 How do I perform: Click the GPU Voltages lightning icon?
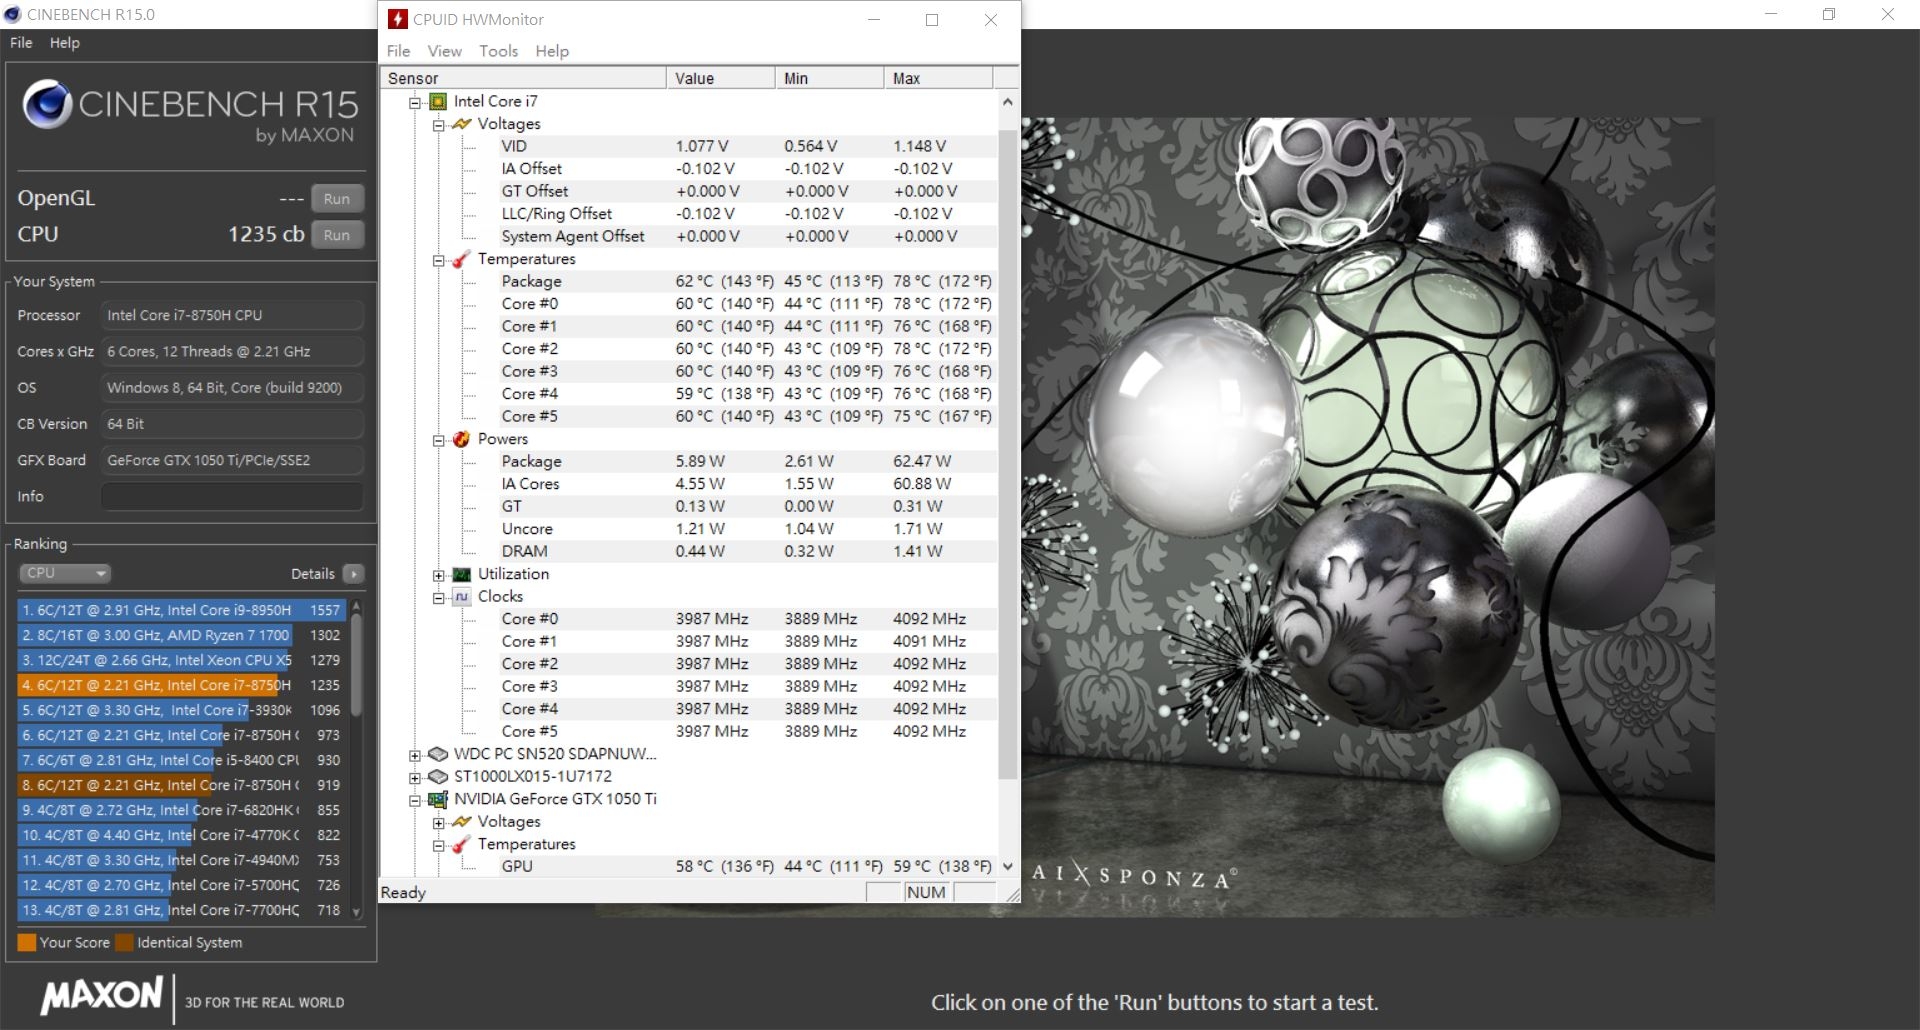pos(461,822)
